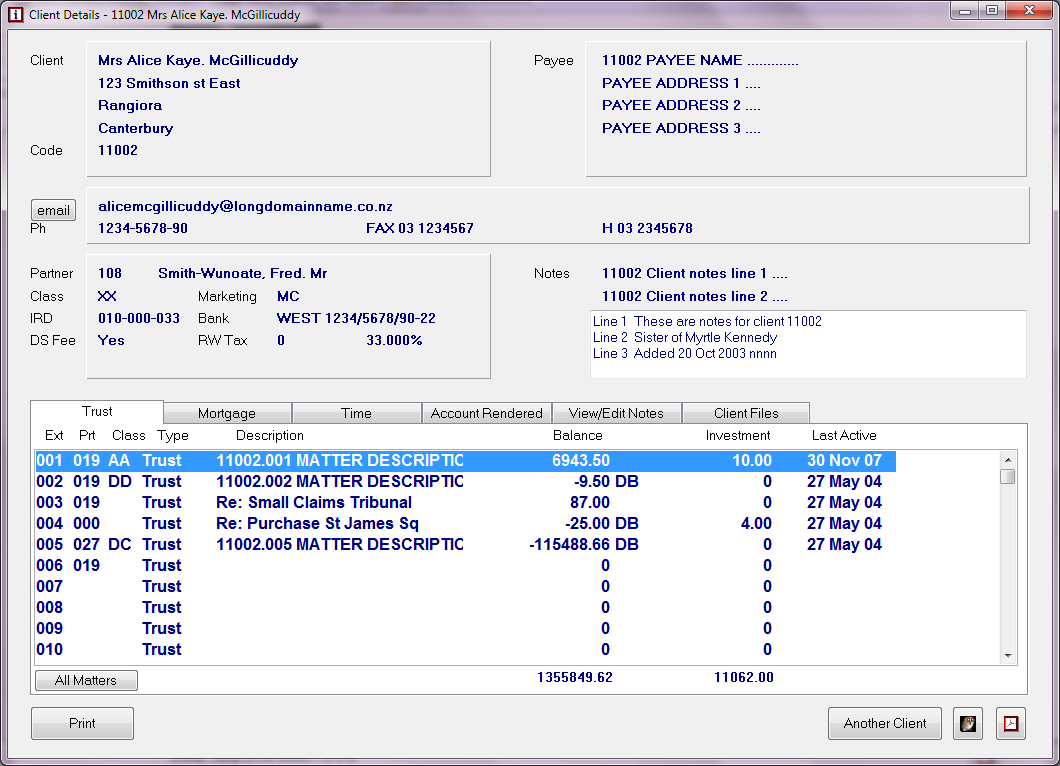Open the Time tab
The width and height of the screenshot is (1060, 766).
point(356,413)
